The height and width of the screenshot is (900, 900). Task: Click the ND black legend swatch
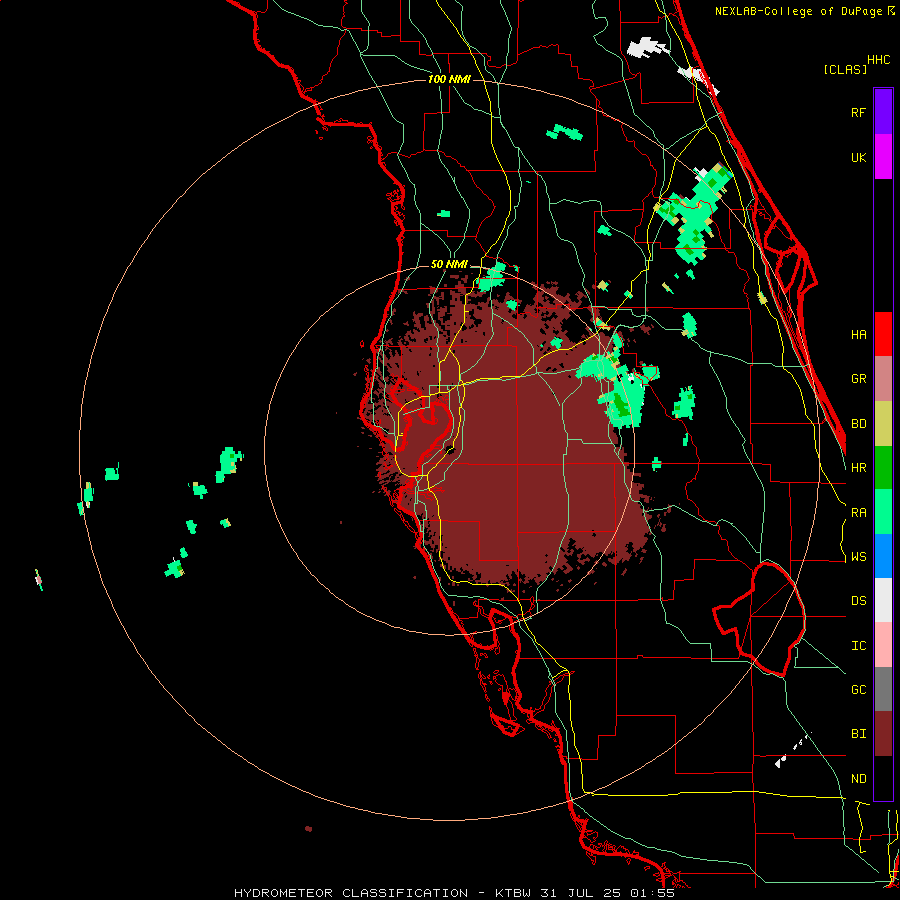[883, 778]
